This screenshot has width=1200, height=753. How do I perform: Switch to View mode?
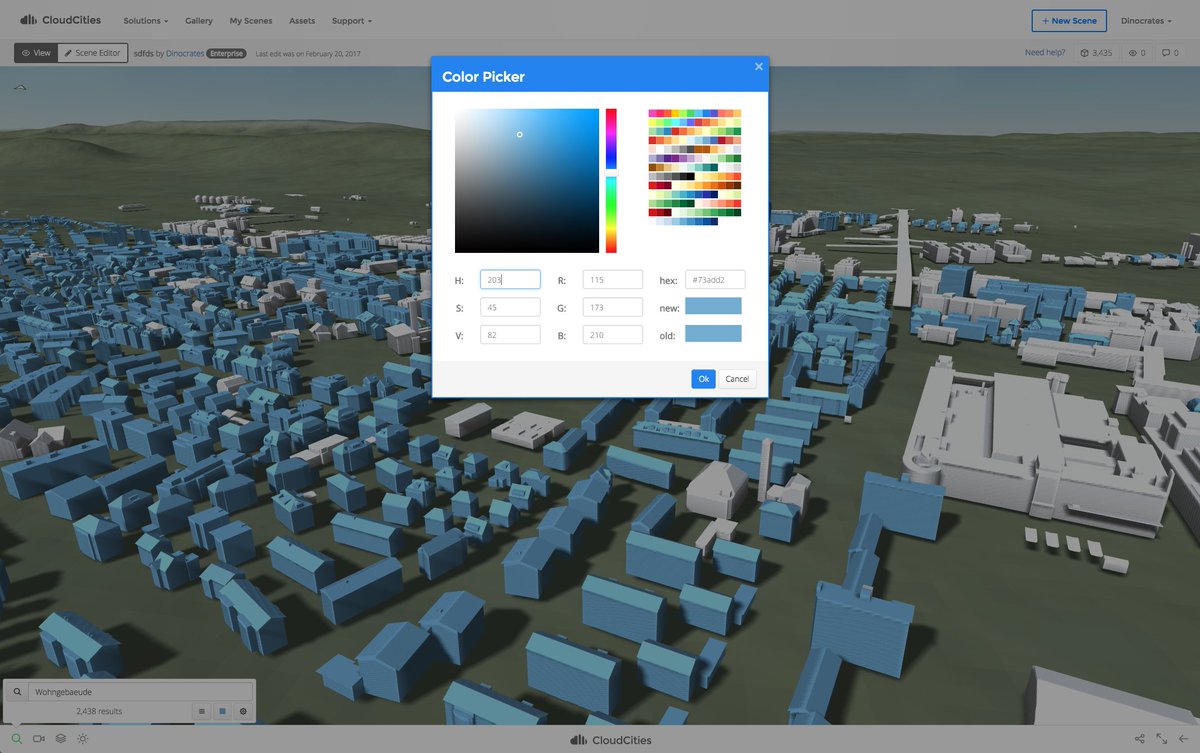click(x=35, y=53)
